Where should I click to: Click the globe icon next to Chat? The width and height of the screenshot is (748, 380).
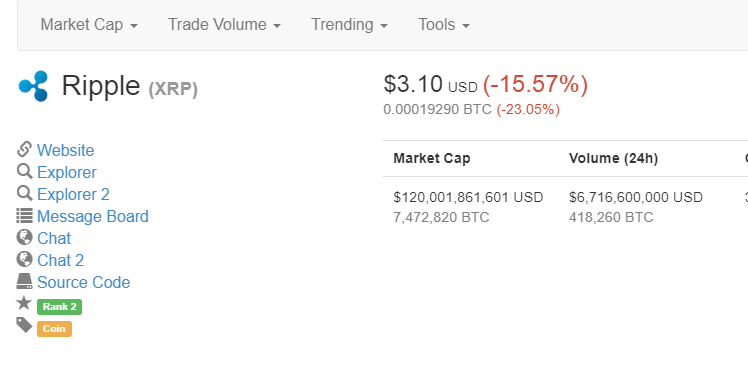point(24,237)
